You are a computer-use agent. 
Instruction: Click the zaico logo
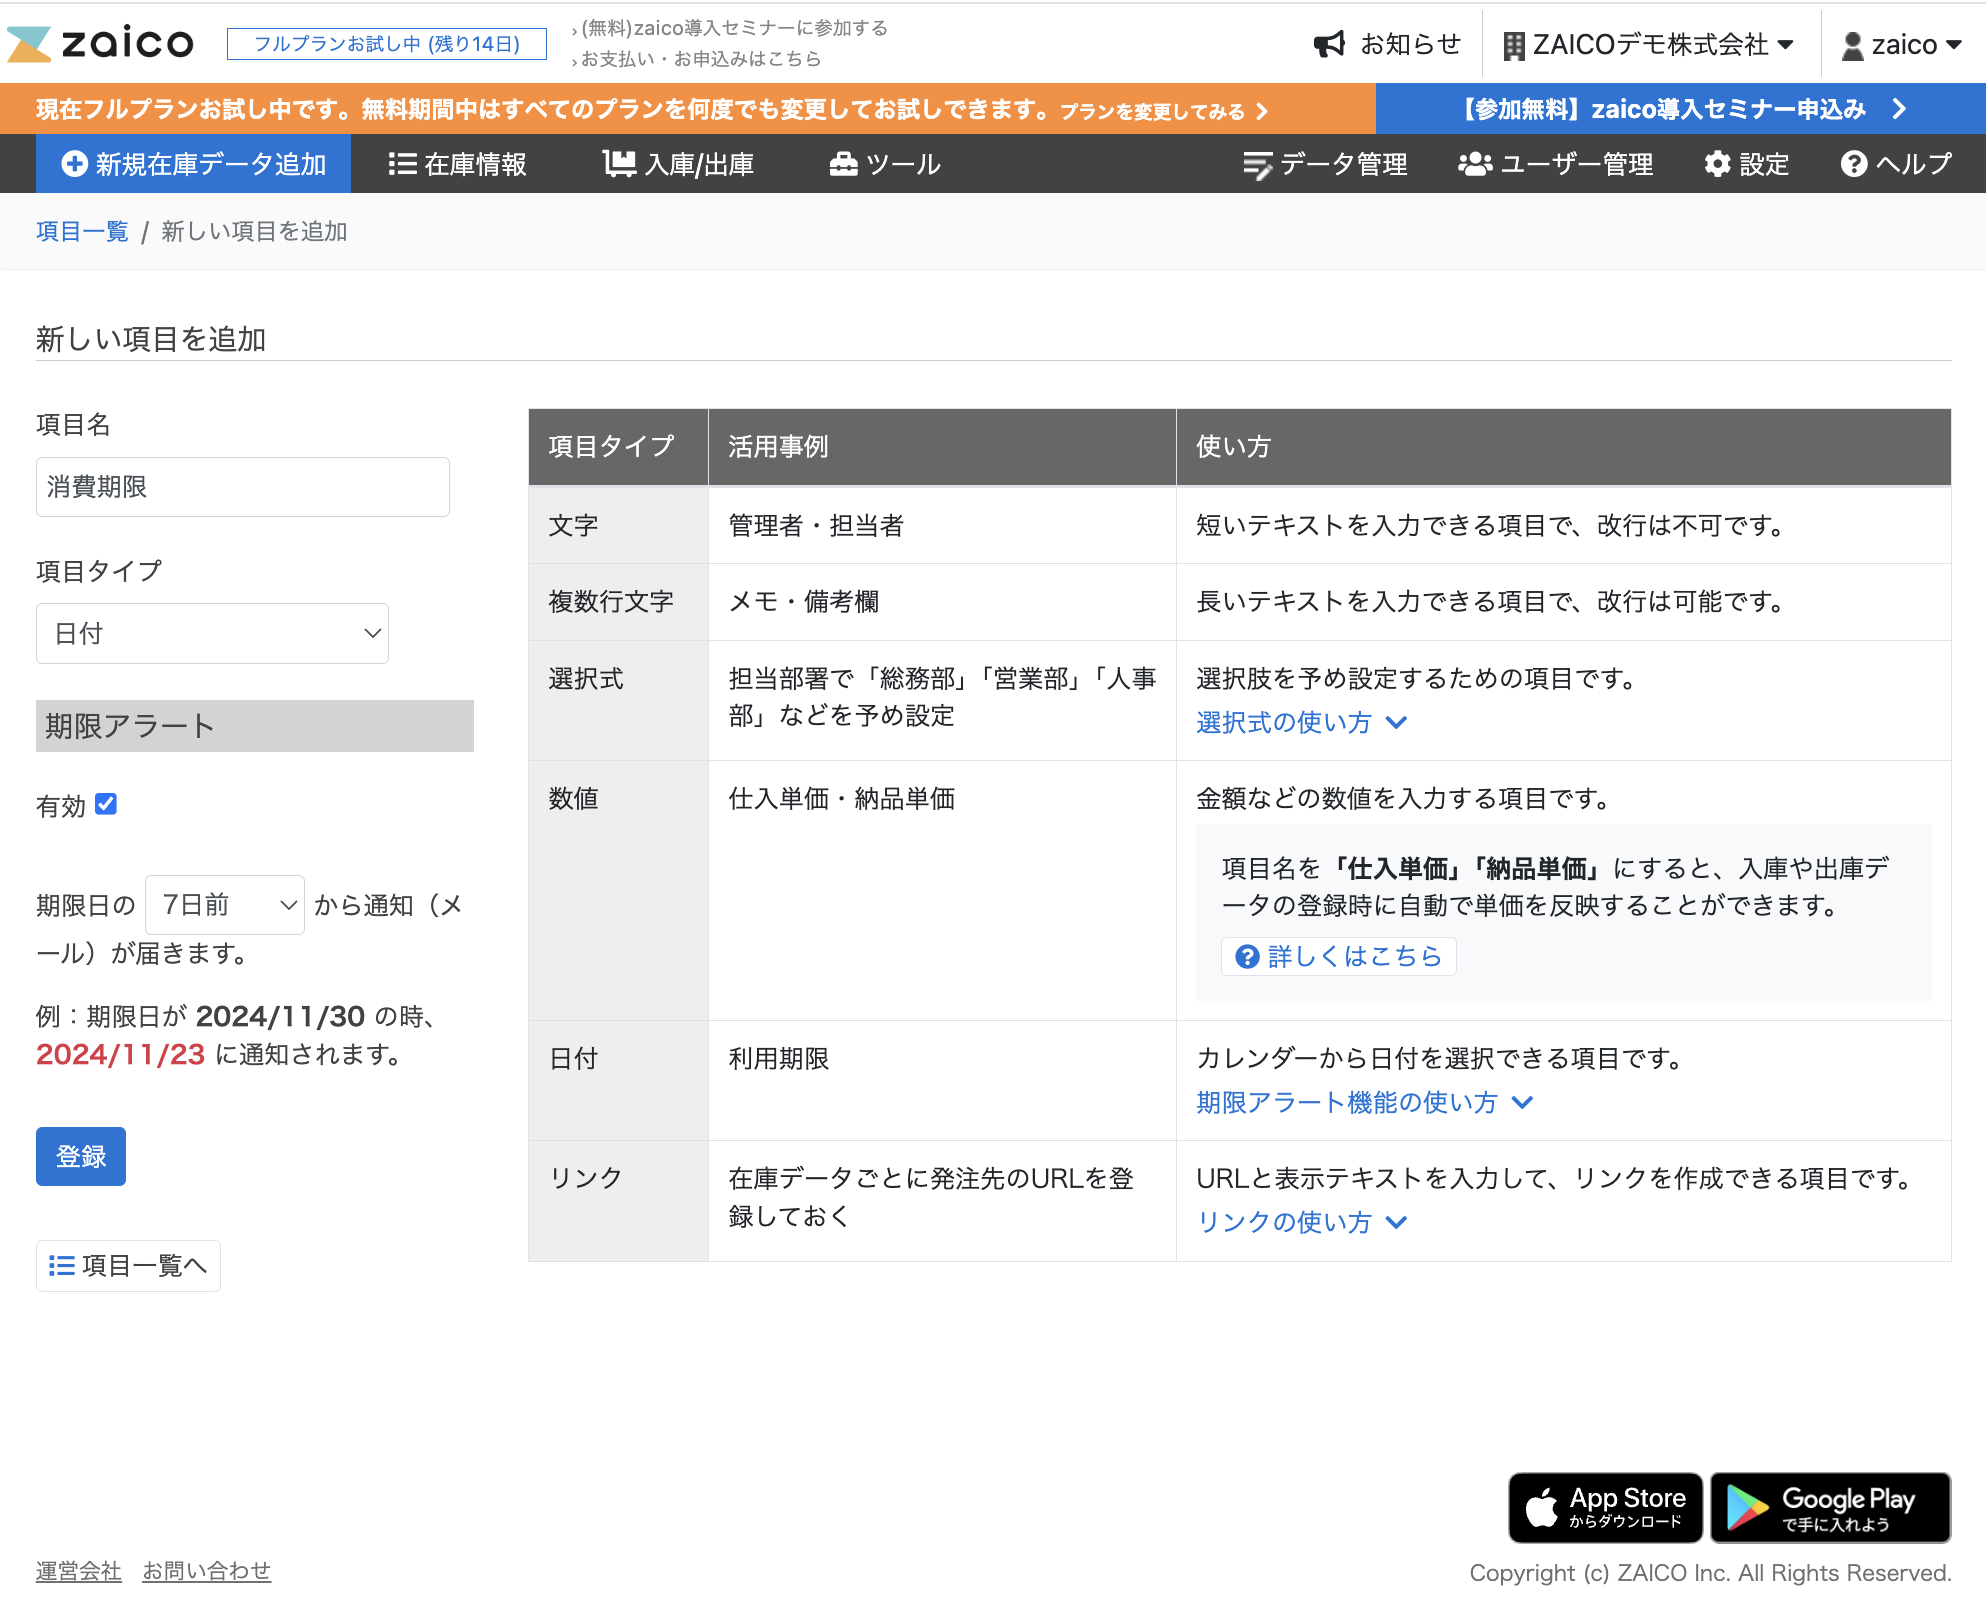pyautogui.click(x=101, y=44)
